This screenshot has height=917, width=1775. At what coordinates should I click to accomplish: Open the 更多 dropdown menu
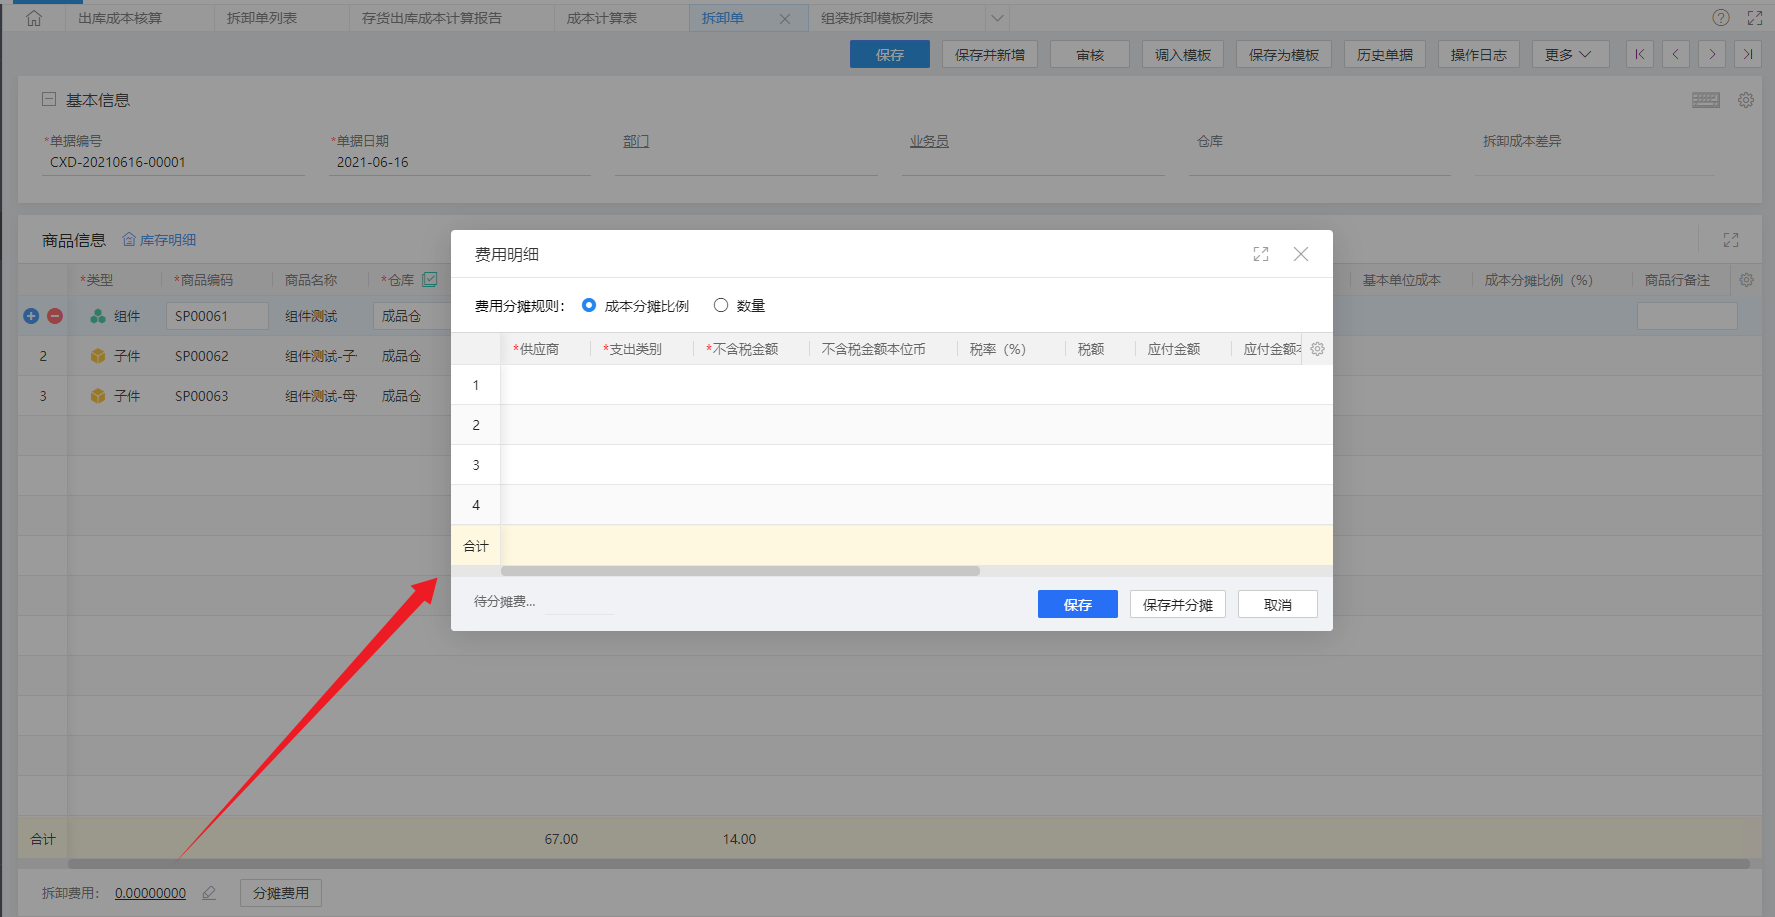1569,55
